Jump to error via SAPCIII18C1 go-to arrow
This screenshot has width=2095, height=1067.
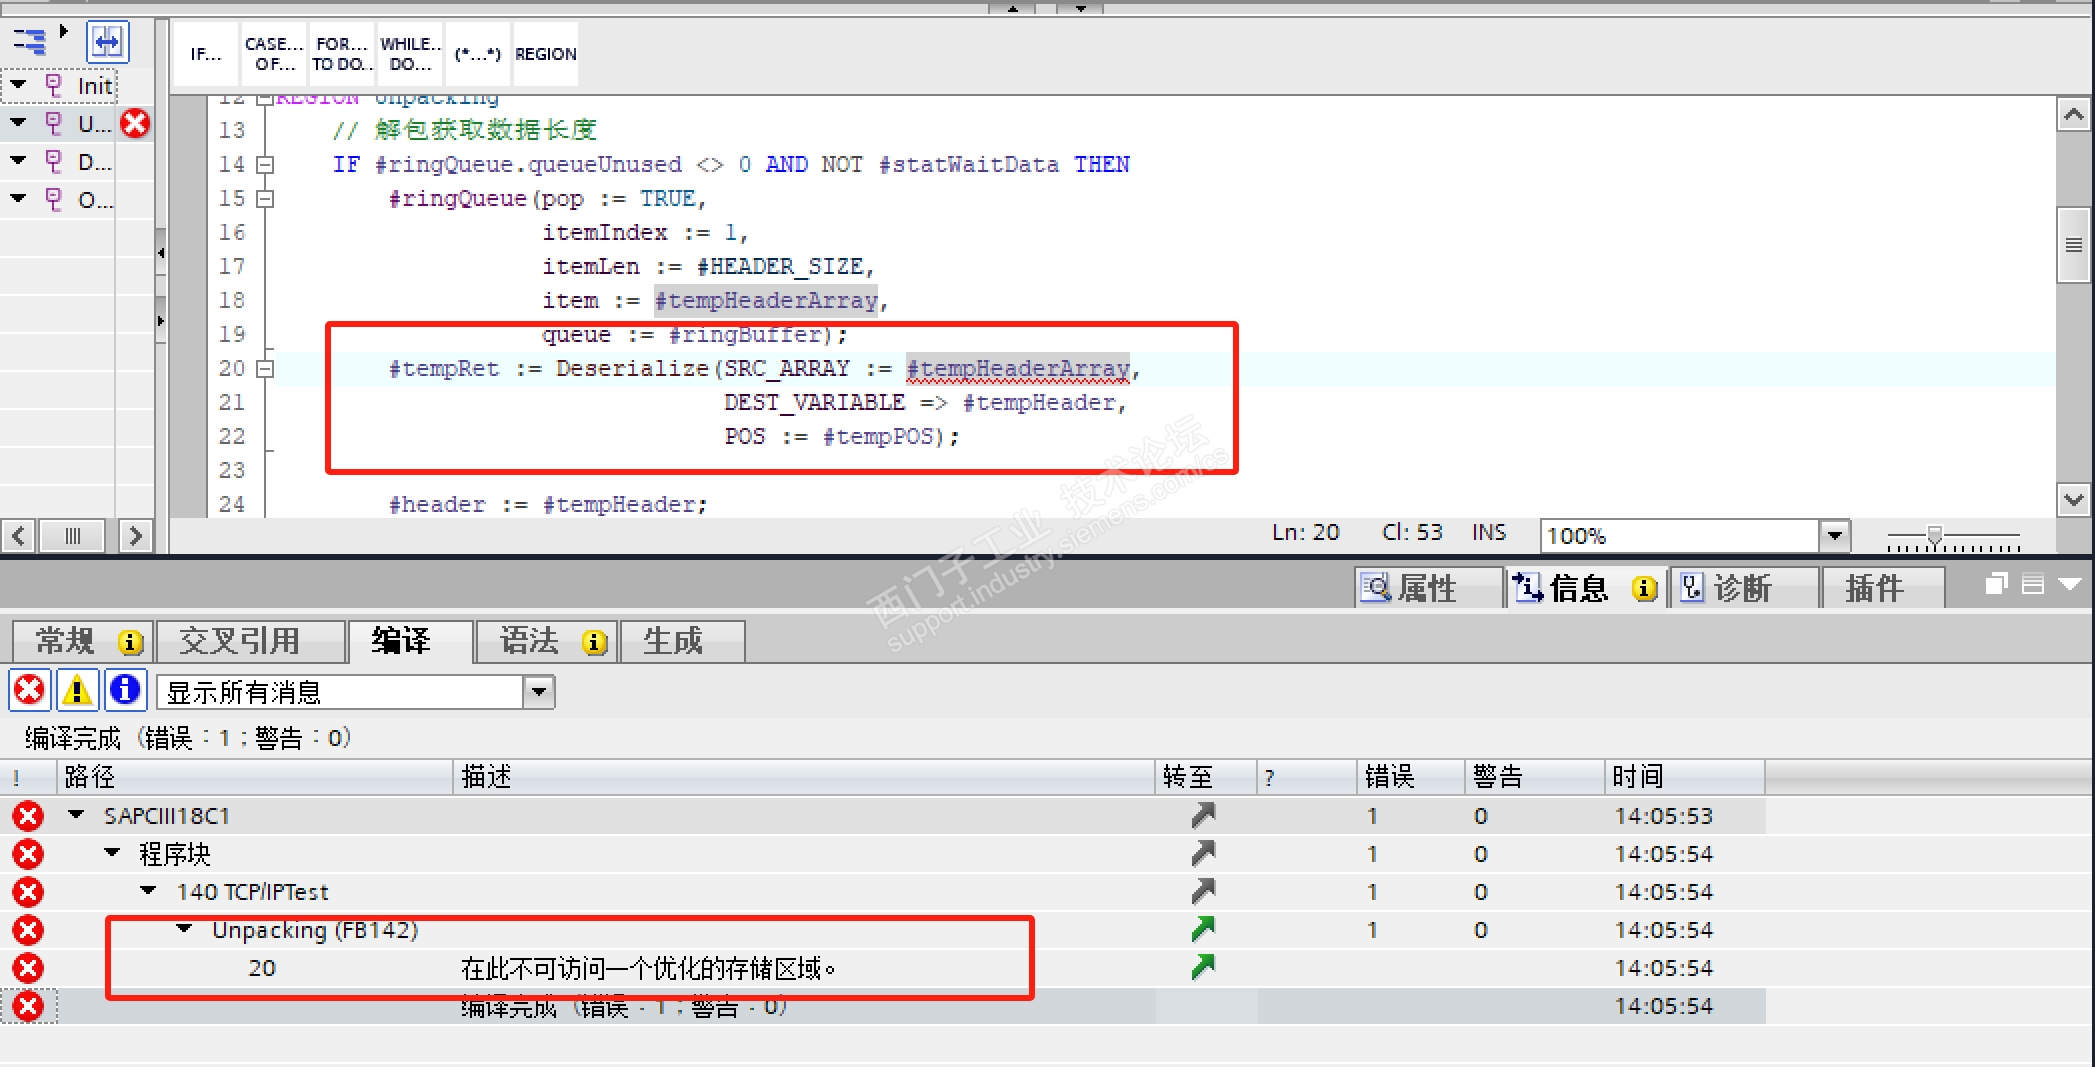1204,816
